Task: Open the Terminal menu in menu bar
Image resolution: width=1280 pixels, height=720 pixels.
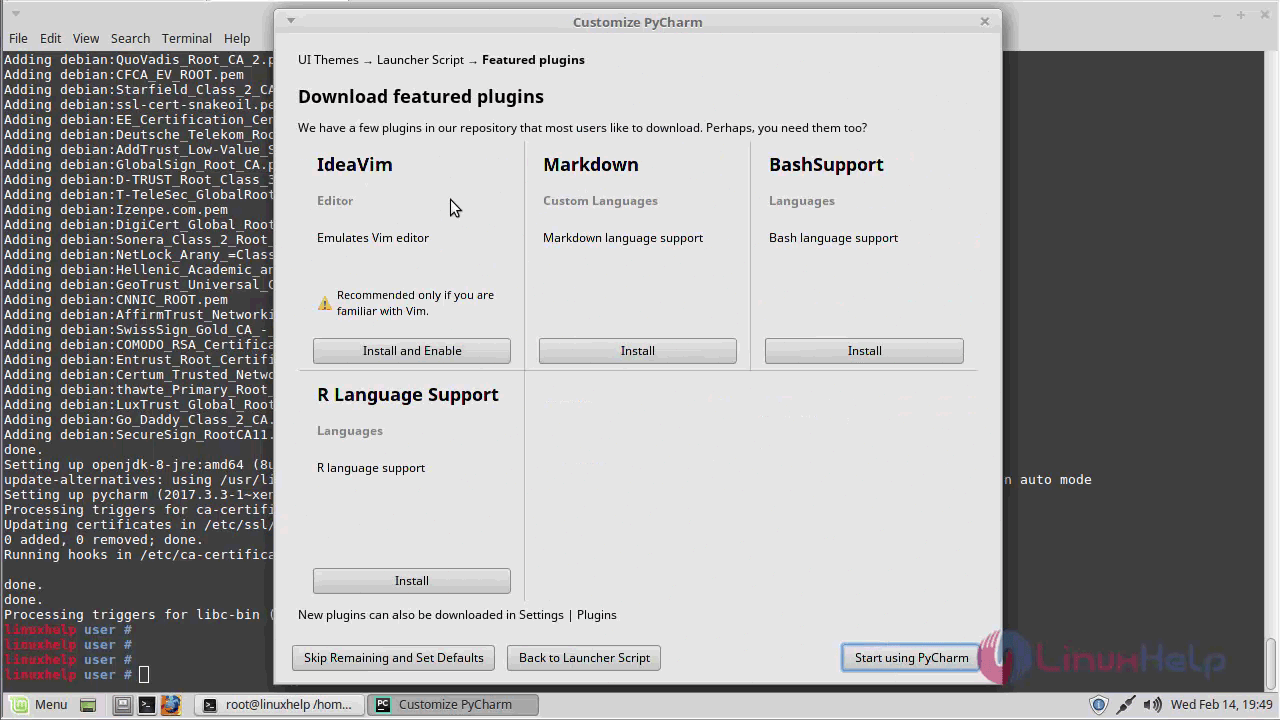Action: [186, 38]
